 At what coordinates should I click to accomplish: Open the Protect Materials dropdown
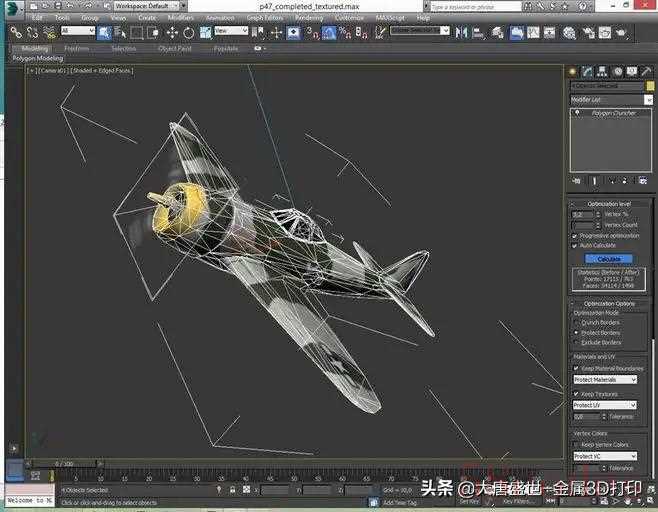coord(605,380)
